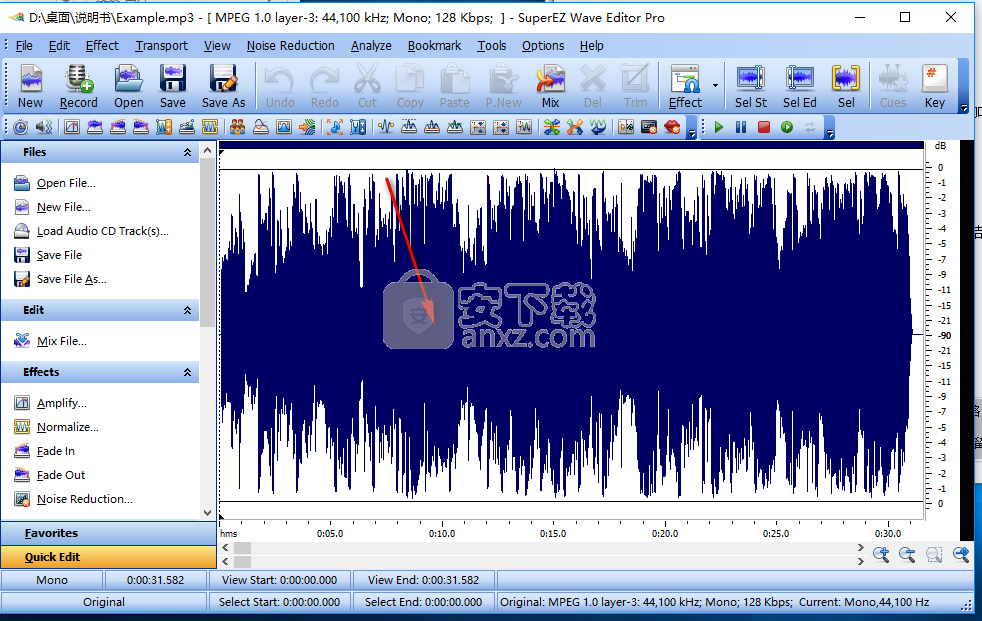982x621 pixels.
Task: Click the orange crossed tool icon
Action: pos(575,128)
